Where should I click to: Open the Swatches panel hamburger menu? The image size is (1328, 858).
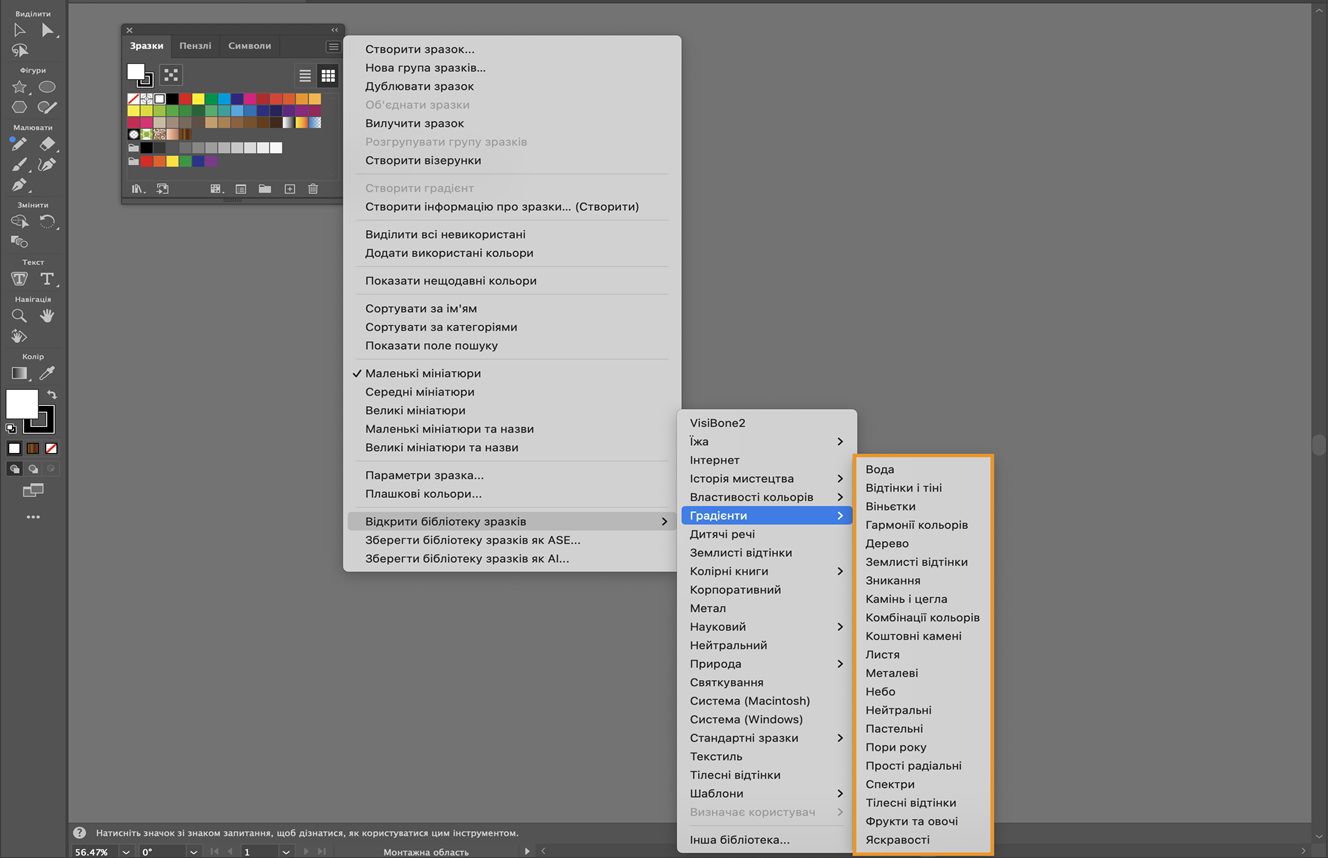333,46
